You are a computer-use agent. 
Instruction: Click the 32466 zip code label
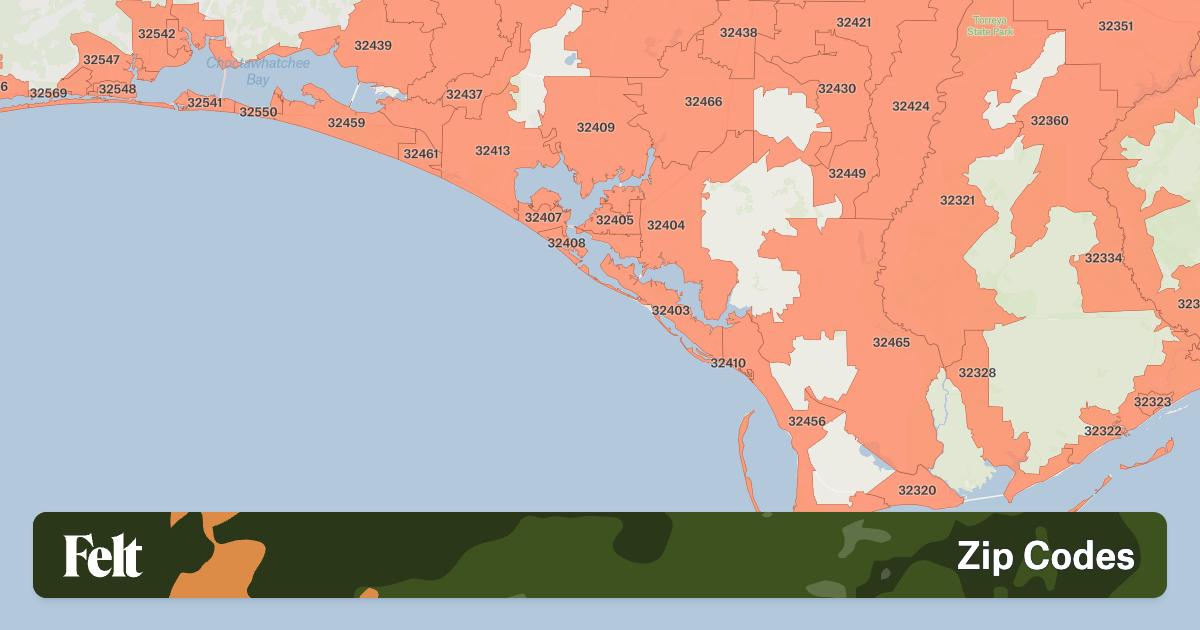point(703,101)
